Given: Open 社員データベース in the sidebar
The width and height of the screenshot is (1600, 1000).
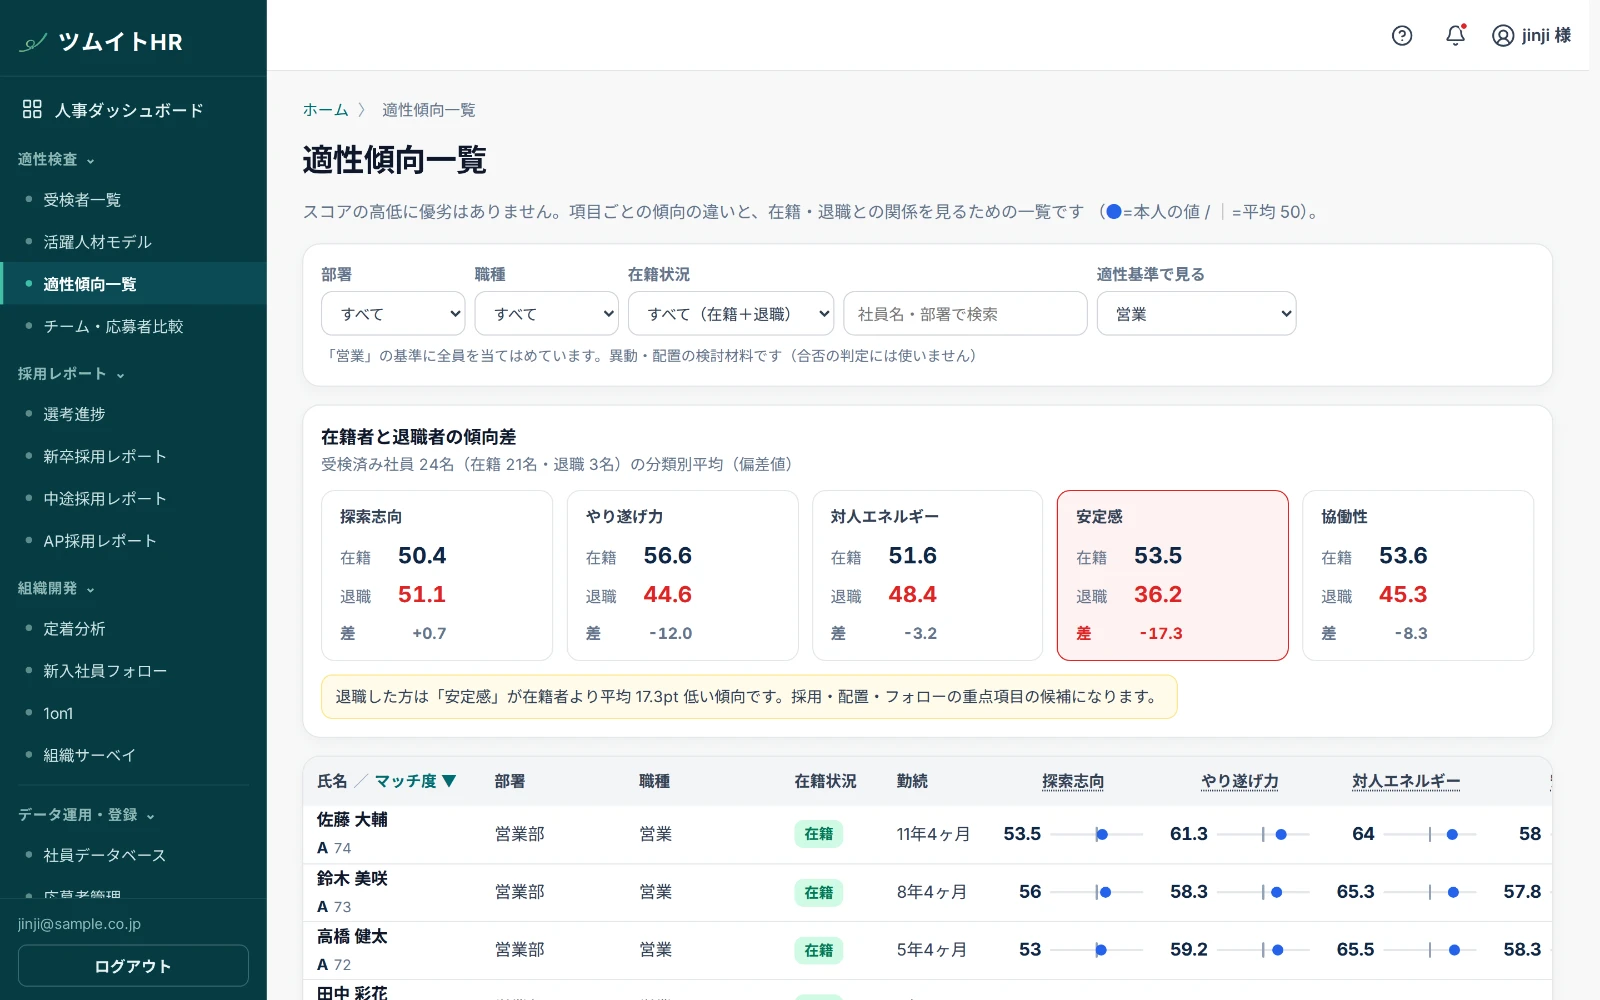Looking at the screenshot, I should click(x=133, y=856).
